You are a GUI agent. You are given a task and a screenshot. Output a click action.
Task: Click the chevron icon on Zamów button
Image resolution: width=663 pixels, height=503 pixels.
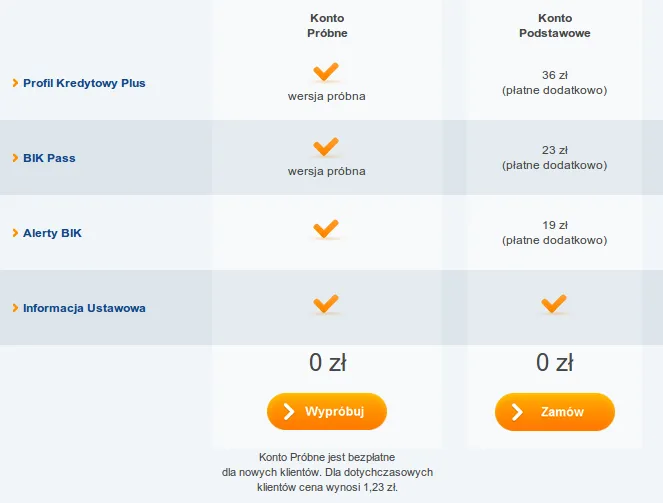click(x=516, y=412)
